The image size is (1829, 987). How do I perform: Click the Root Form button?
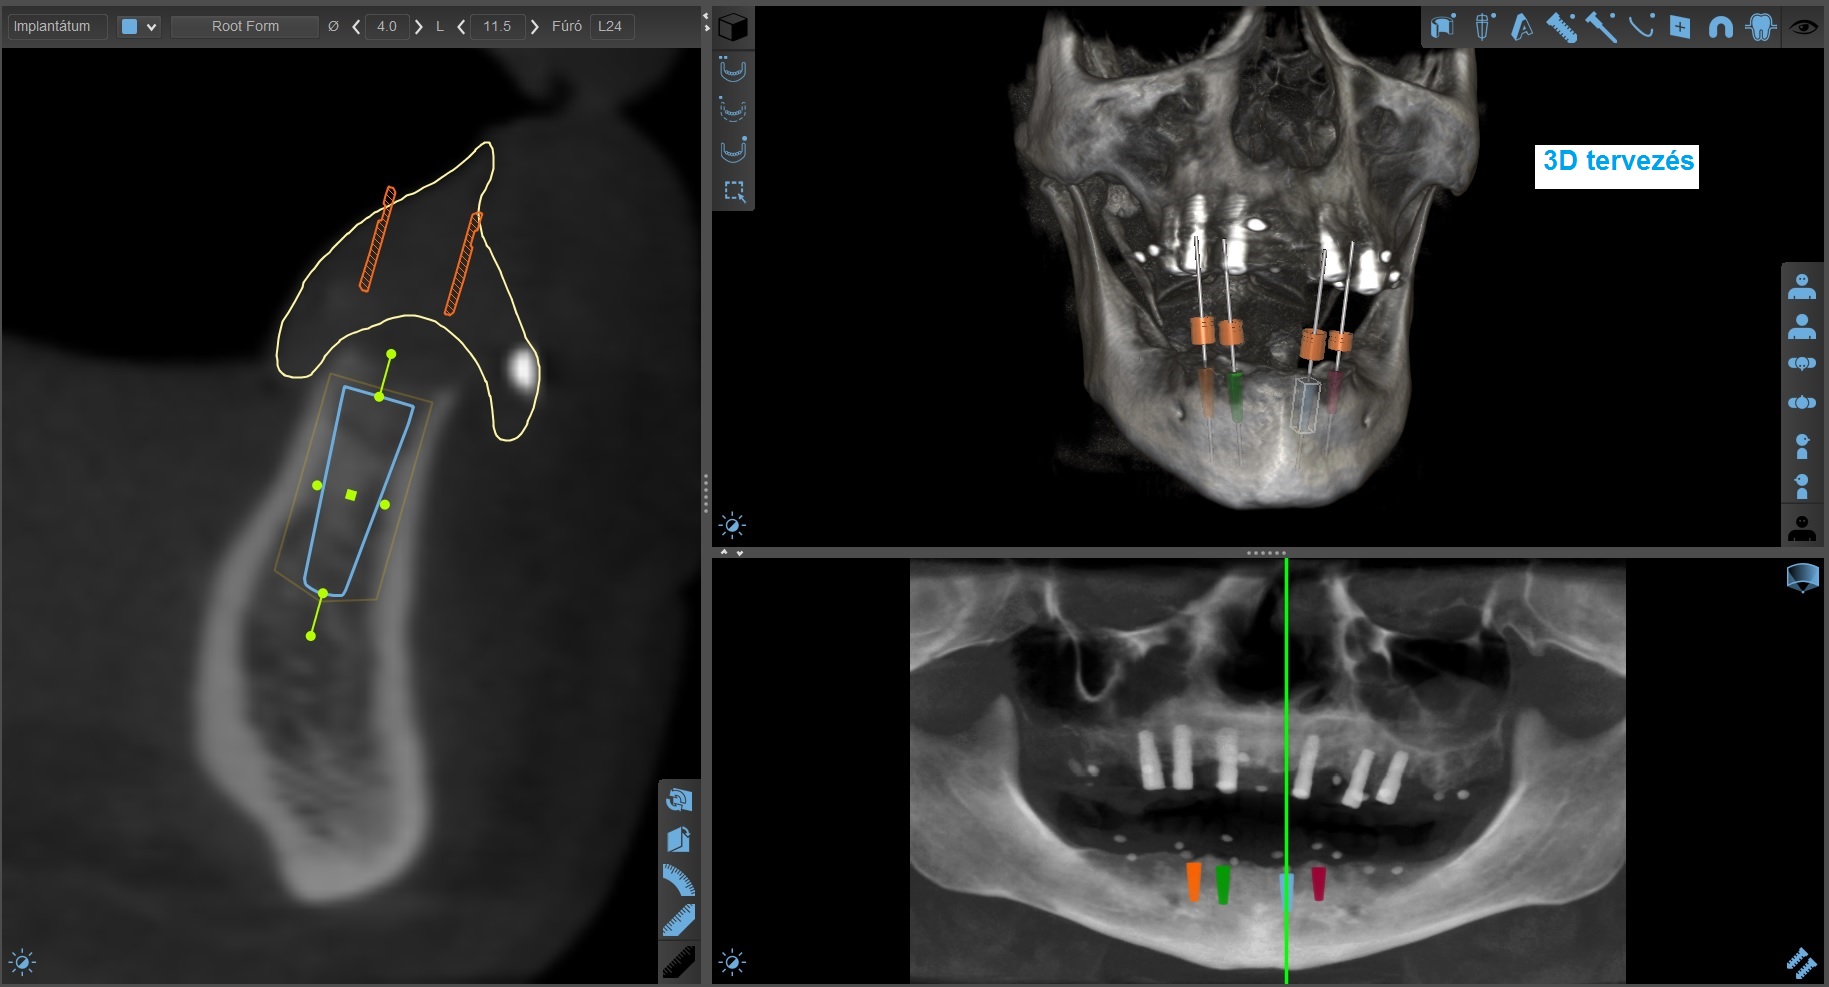[x=245, y=26]
